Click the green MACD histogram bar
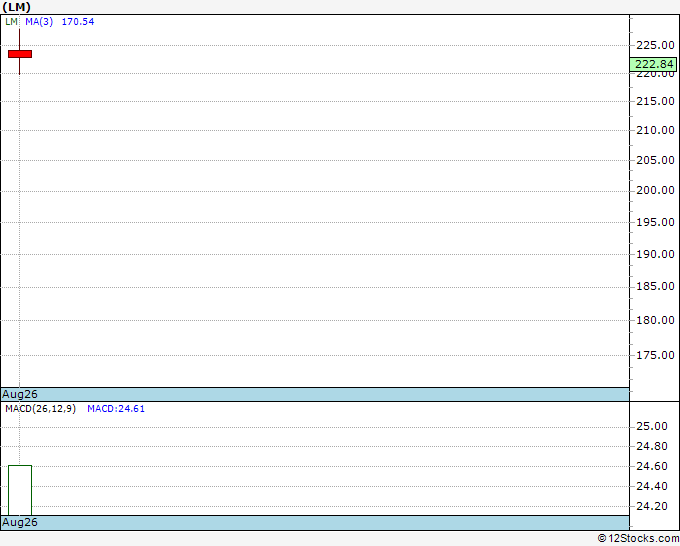The width and height of the screenshot is (680, 546). coord(20,490)
